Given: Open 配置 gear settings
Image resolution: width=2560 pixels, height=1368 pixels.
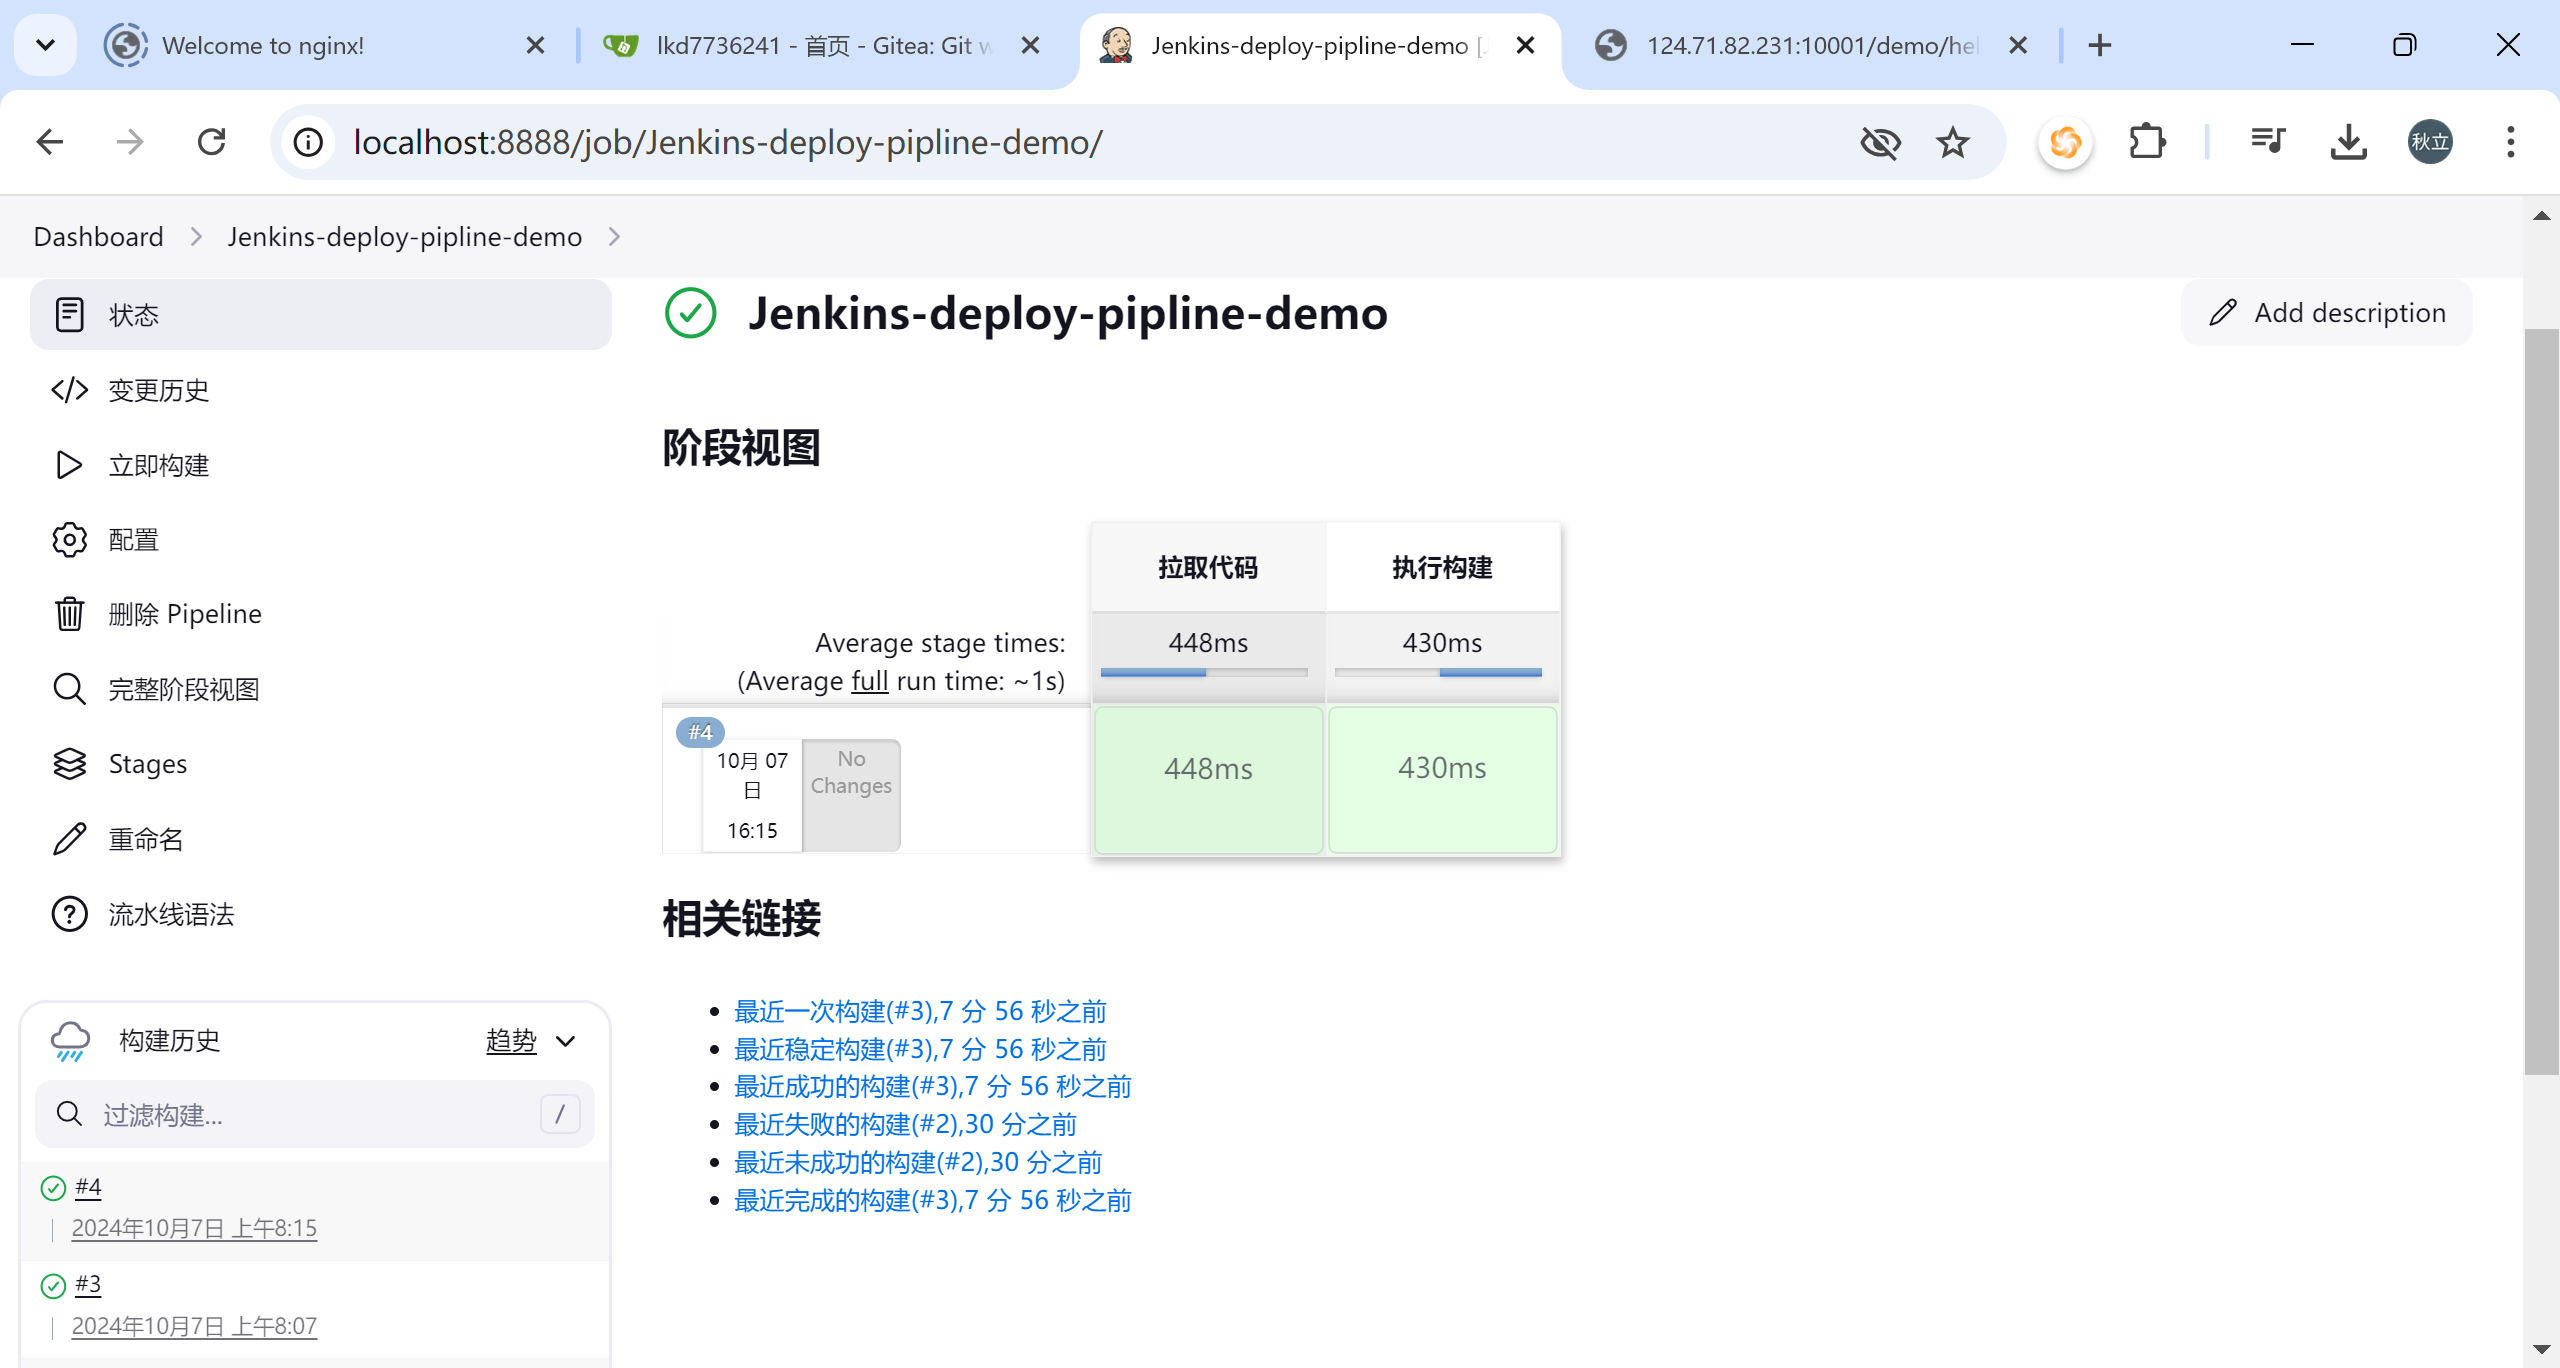Looking at the screenshot, I should [68, 540].
